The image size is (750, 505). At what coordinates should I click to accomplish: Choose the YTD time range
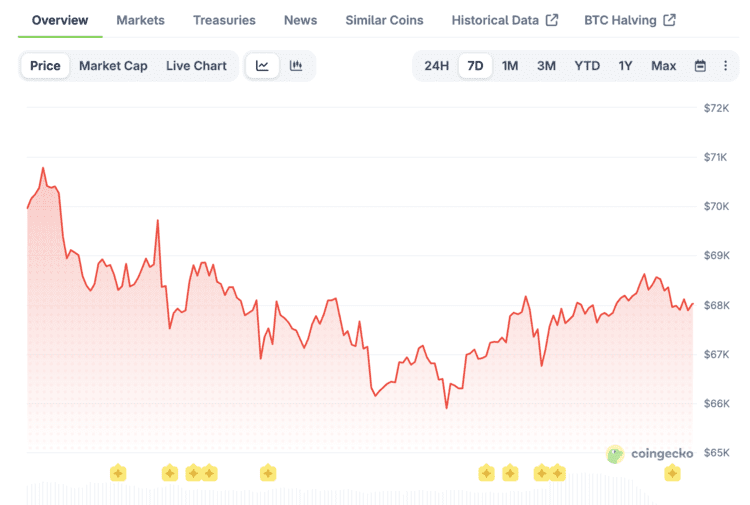click(587, 66)
